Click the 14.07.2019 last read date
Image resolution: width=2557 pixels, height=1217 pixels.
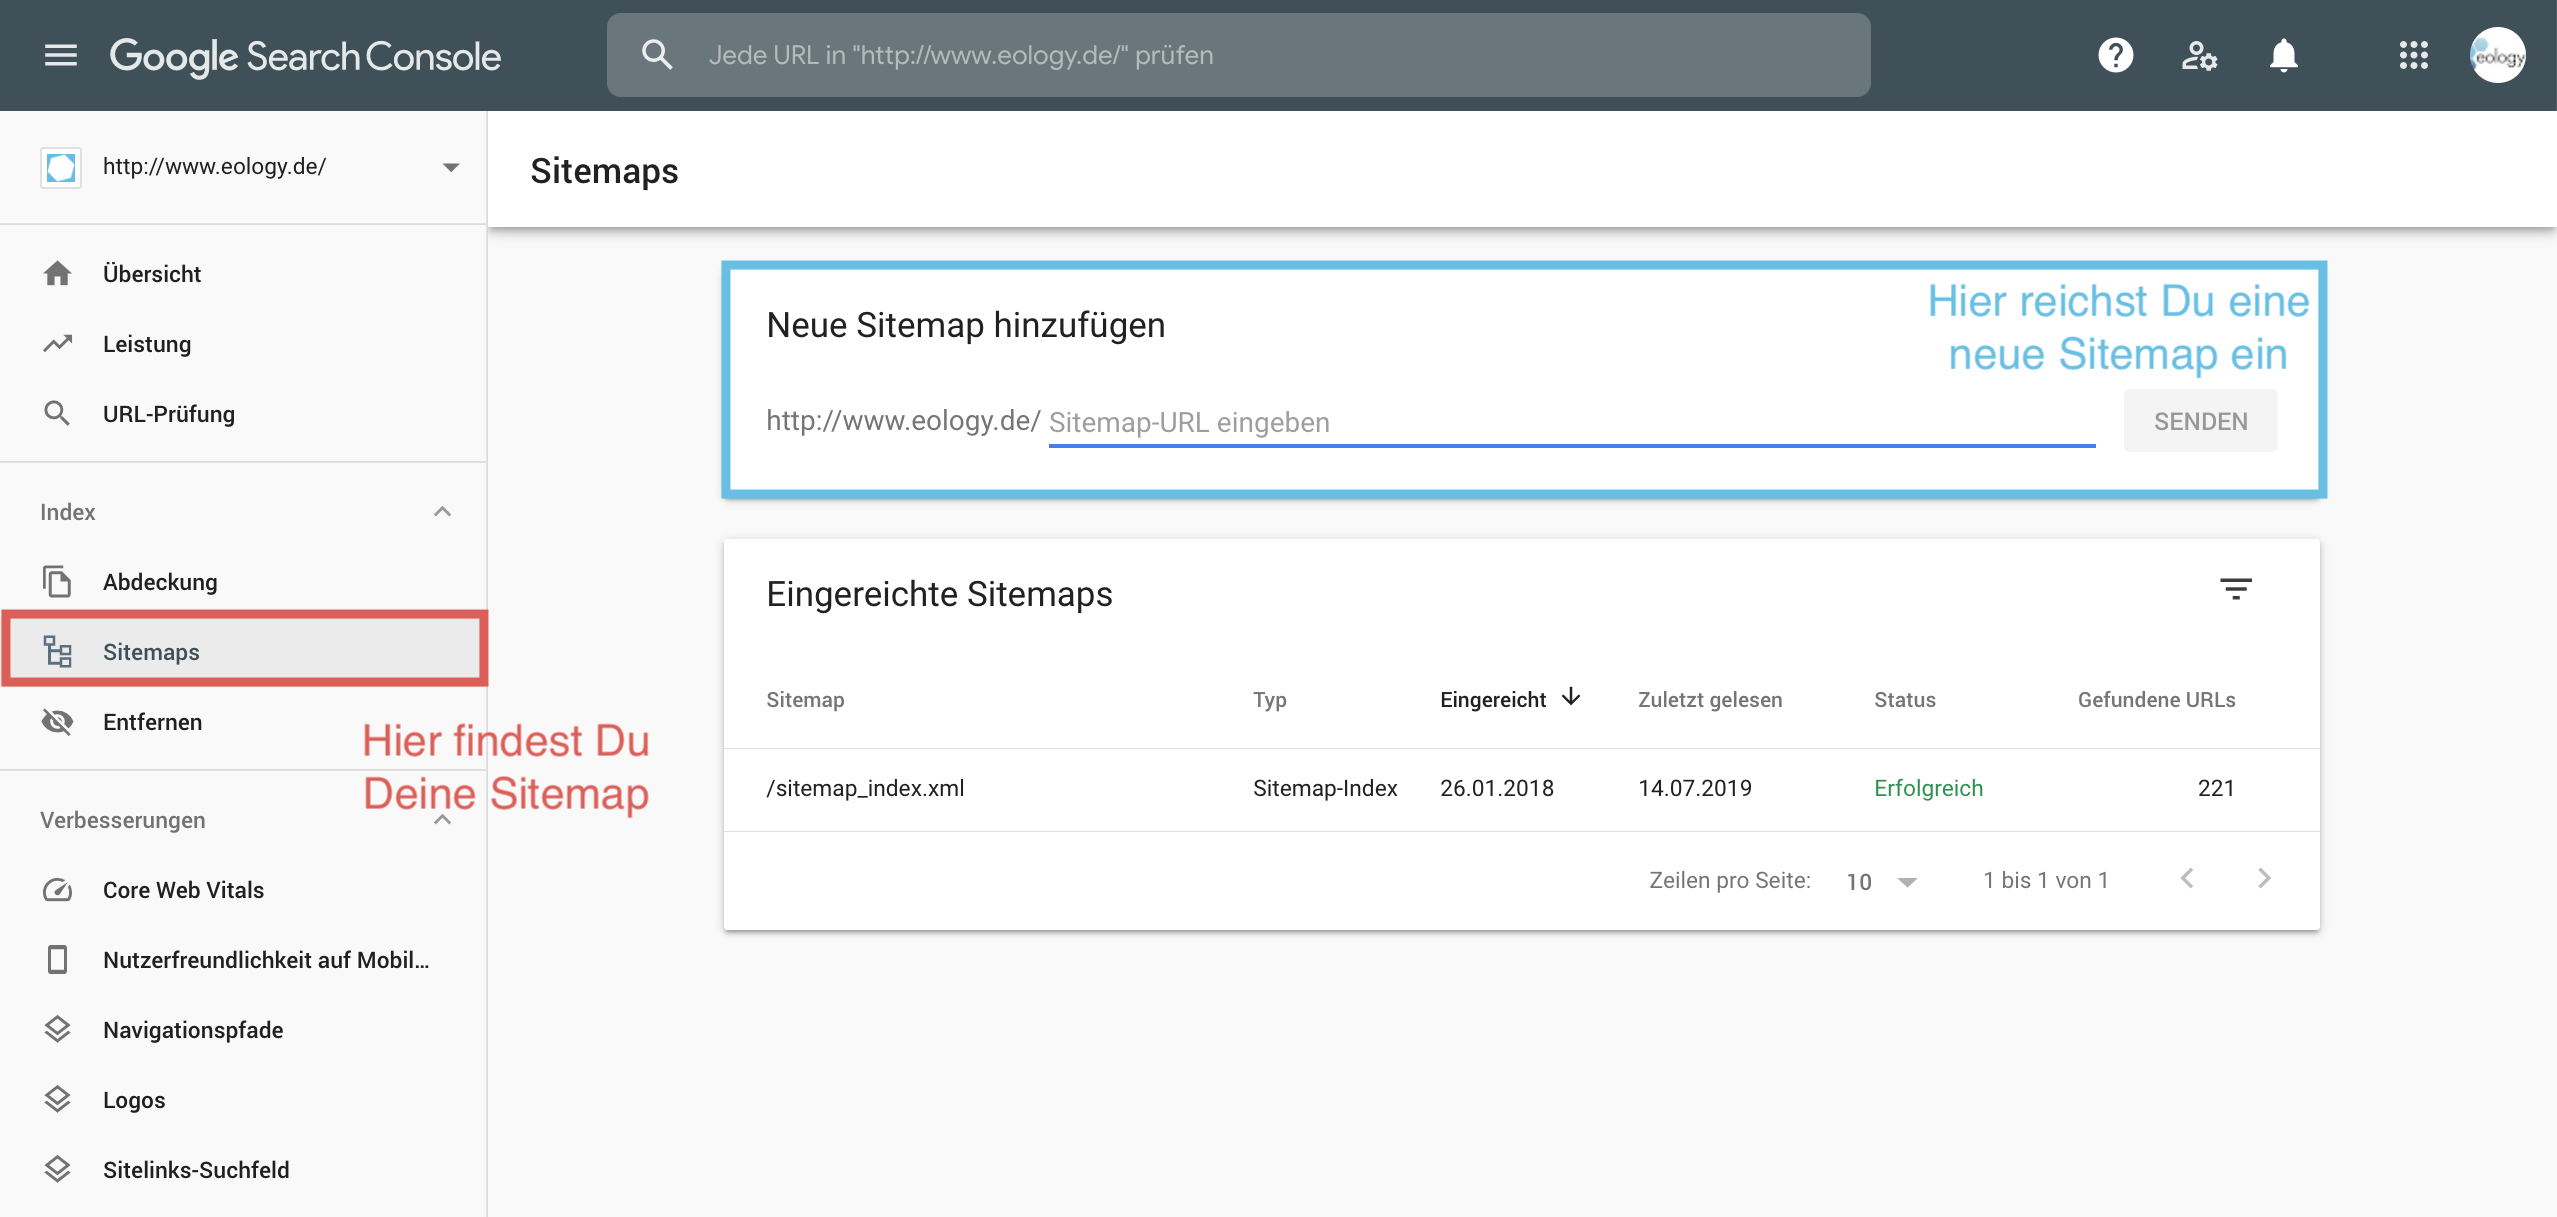1695,788
